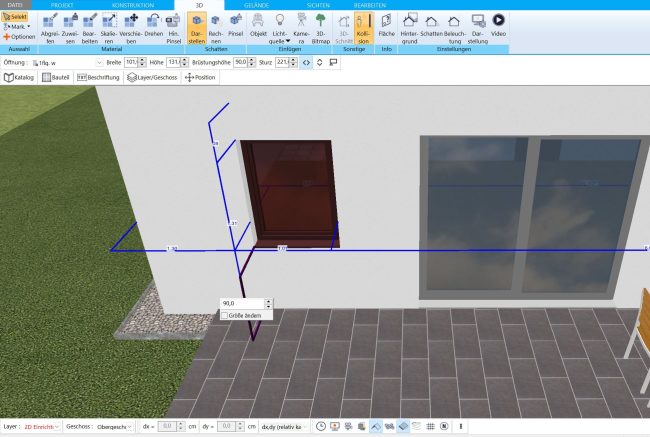Click the 3D-Schnitt icon

[x=344, y=28]
